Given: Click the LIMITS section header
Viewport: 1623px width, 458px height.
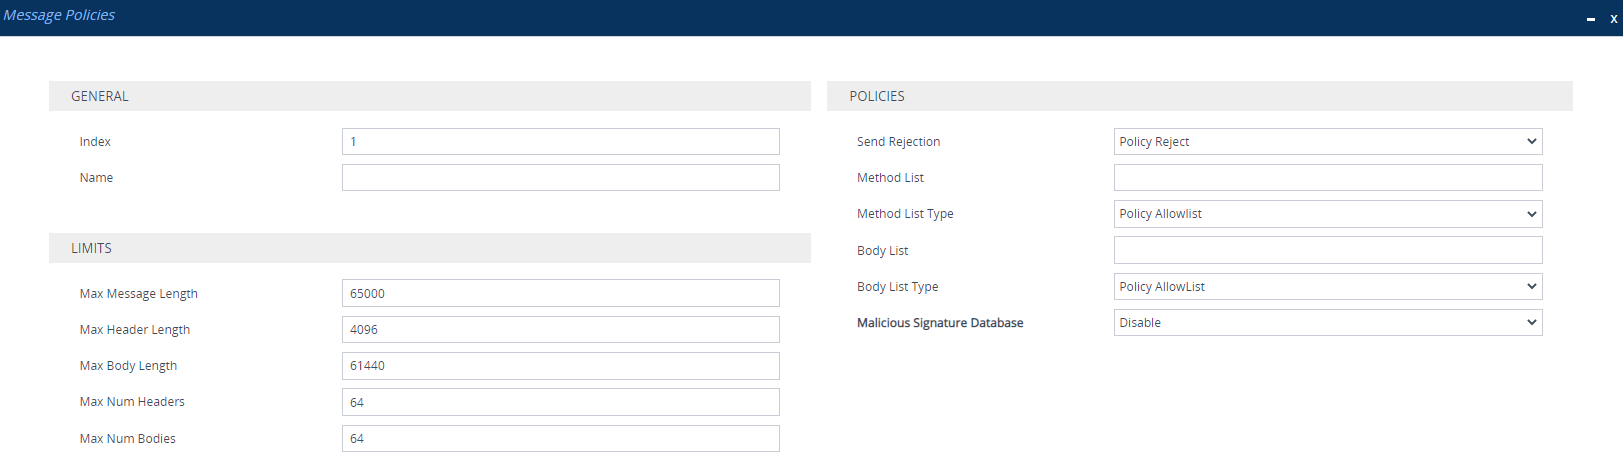Looking at the screenshot, I should [x=91, y=248].
